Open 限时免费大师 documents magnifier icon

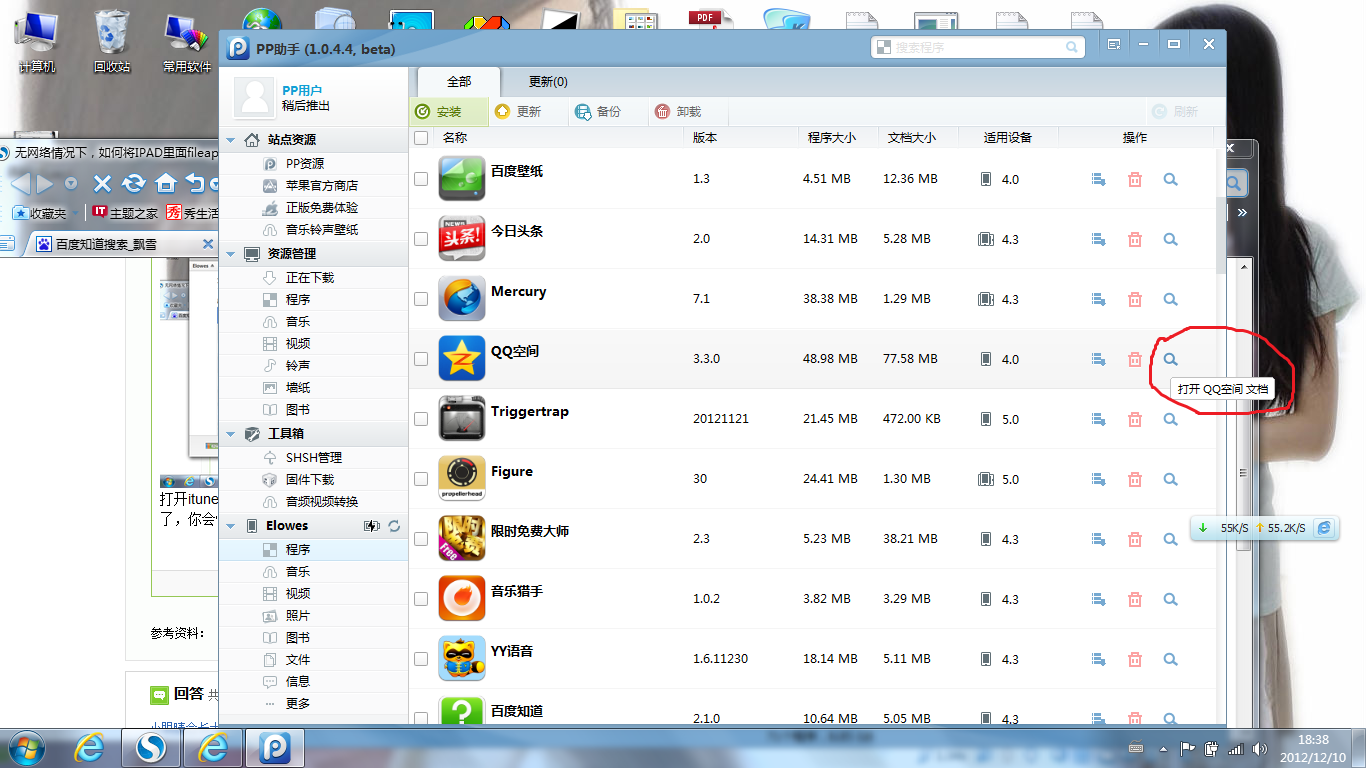pyautogui.click(x=1170, y=539)
